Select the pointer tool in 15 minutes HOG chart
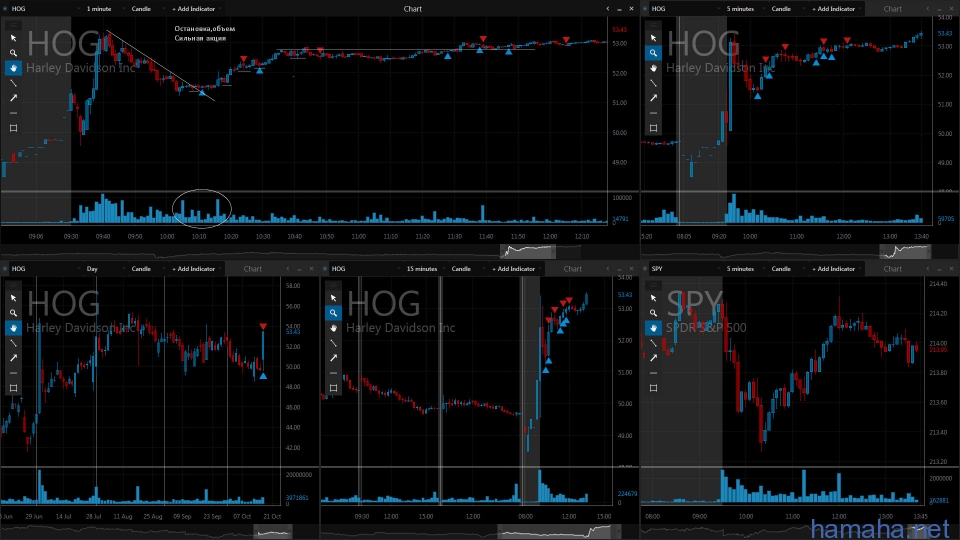 333,298
